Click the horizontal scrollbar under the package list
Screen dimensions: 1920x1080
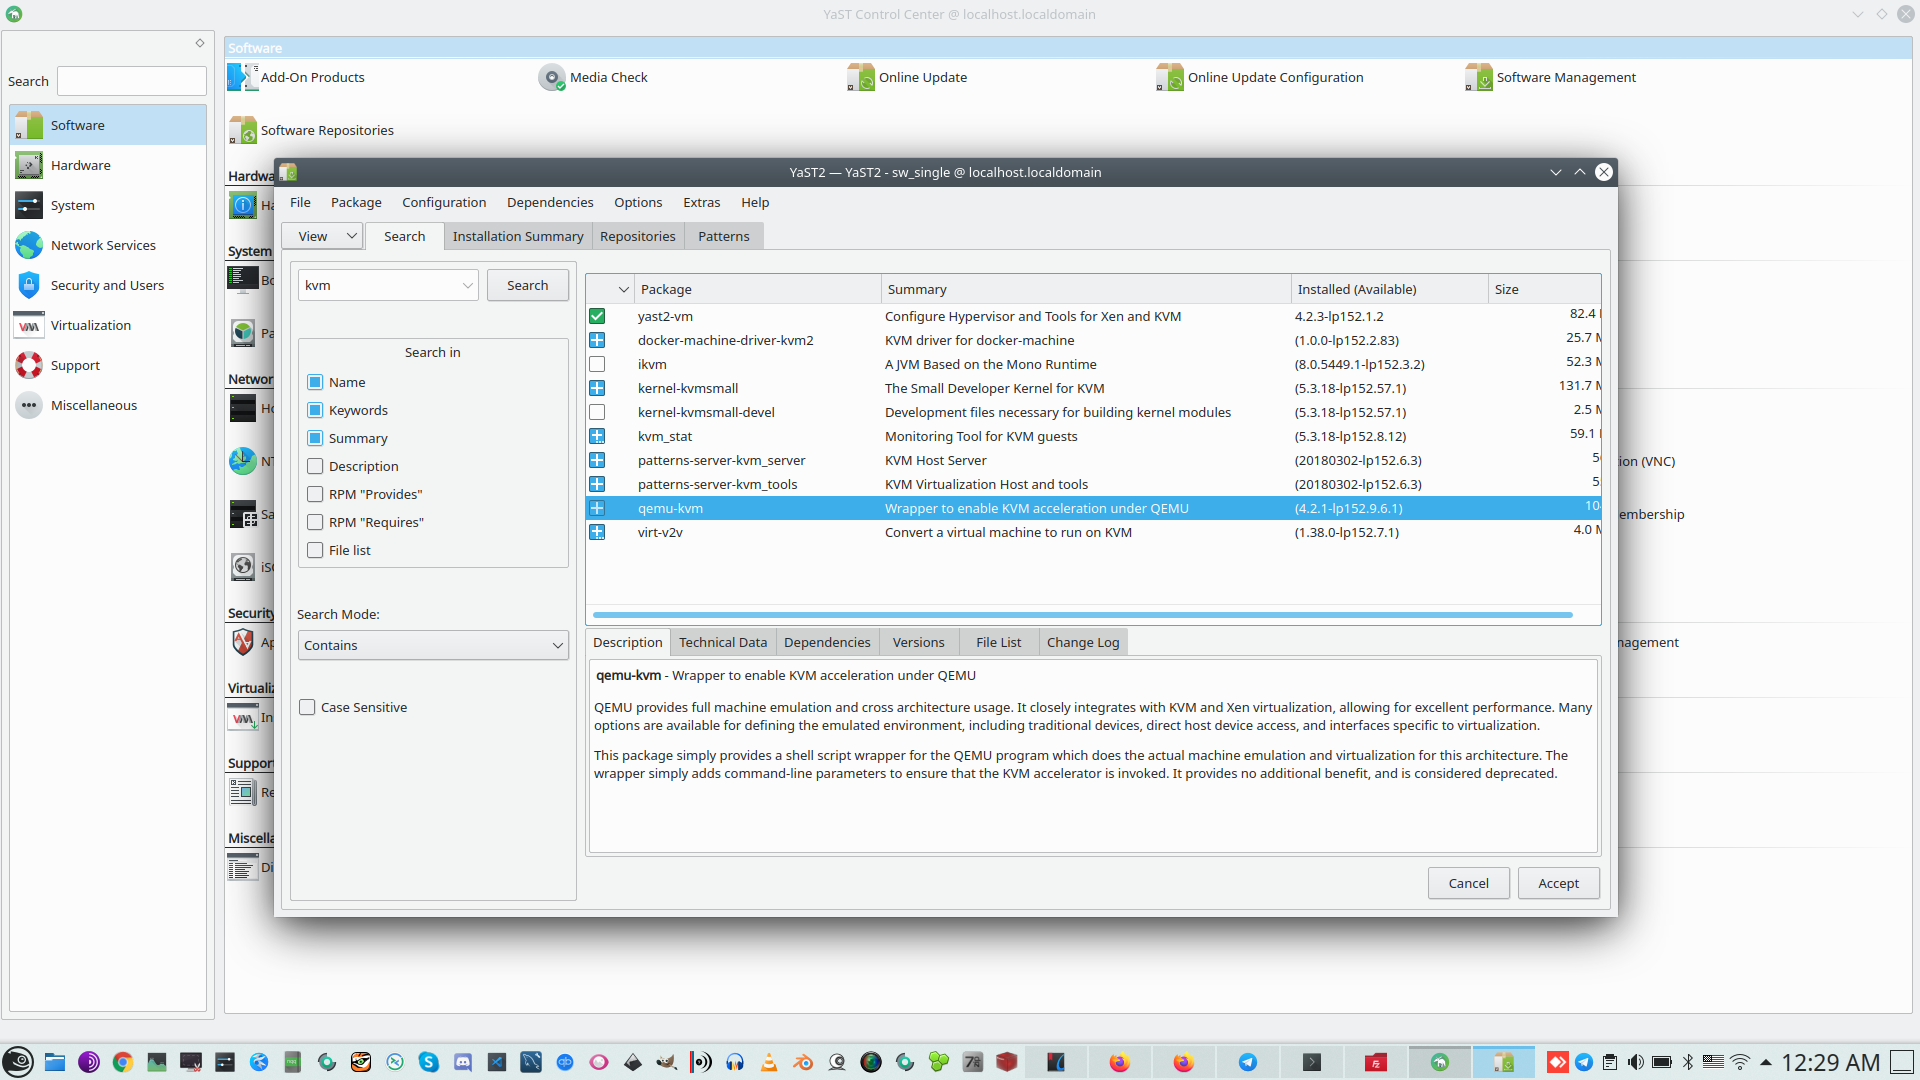1082,615
